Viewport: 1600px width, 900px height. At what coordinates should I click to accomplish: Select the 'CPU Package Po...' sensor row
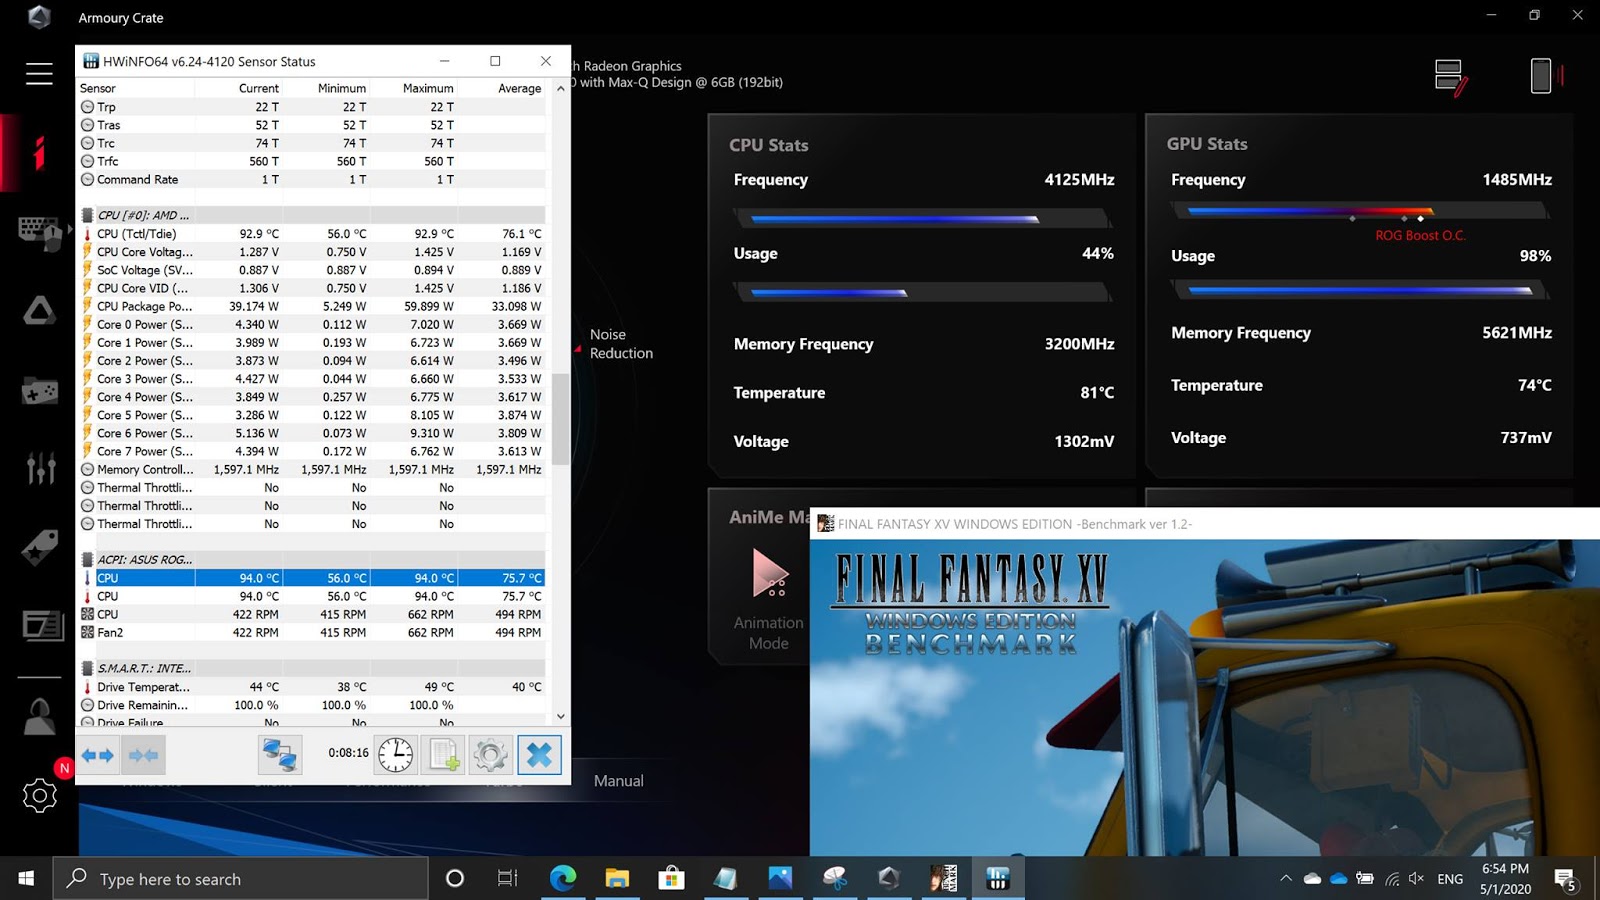click(311, 306)
